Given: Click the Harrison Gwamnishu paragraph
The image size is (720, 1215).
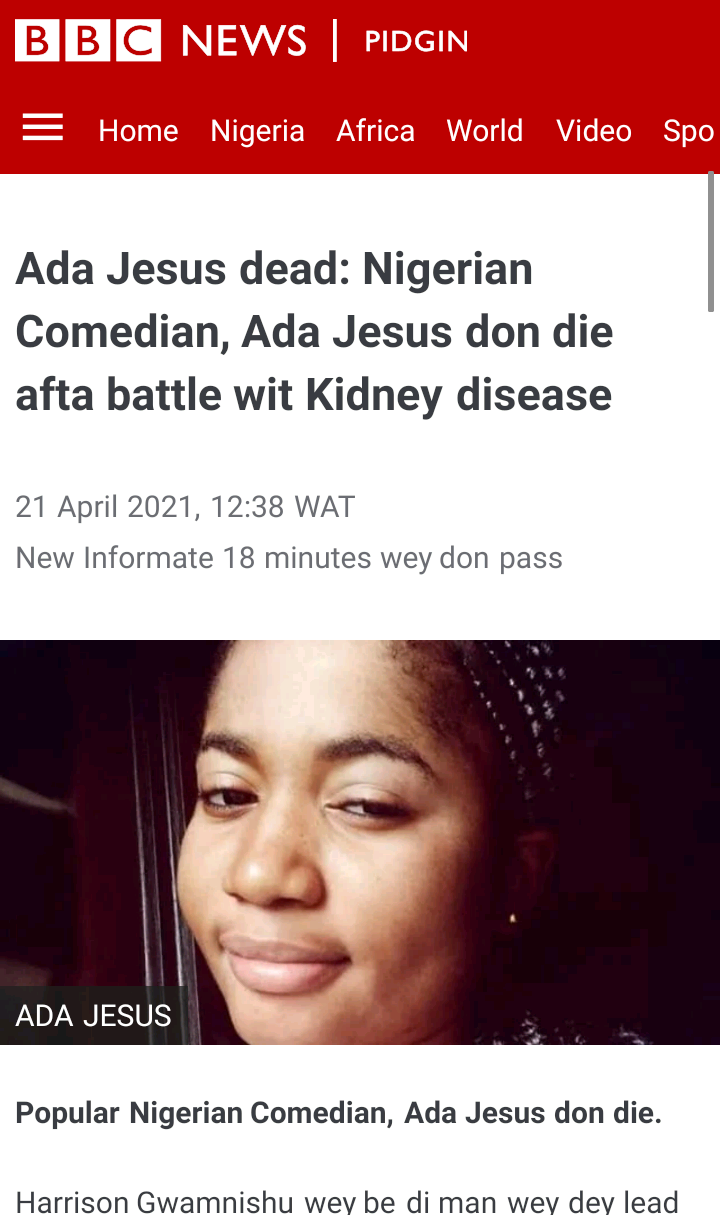Looking at the screenshot, I should click(x=347, y=1201).
